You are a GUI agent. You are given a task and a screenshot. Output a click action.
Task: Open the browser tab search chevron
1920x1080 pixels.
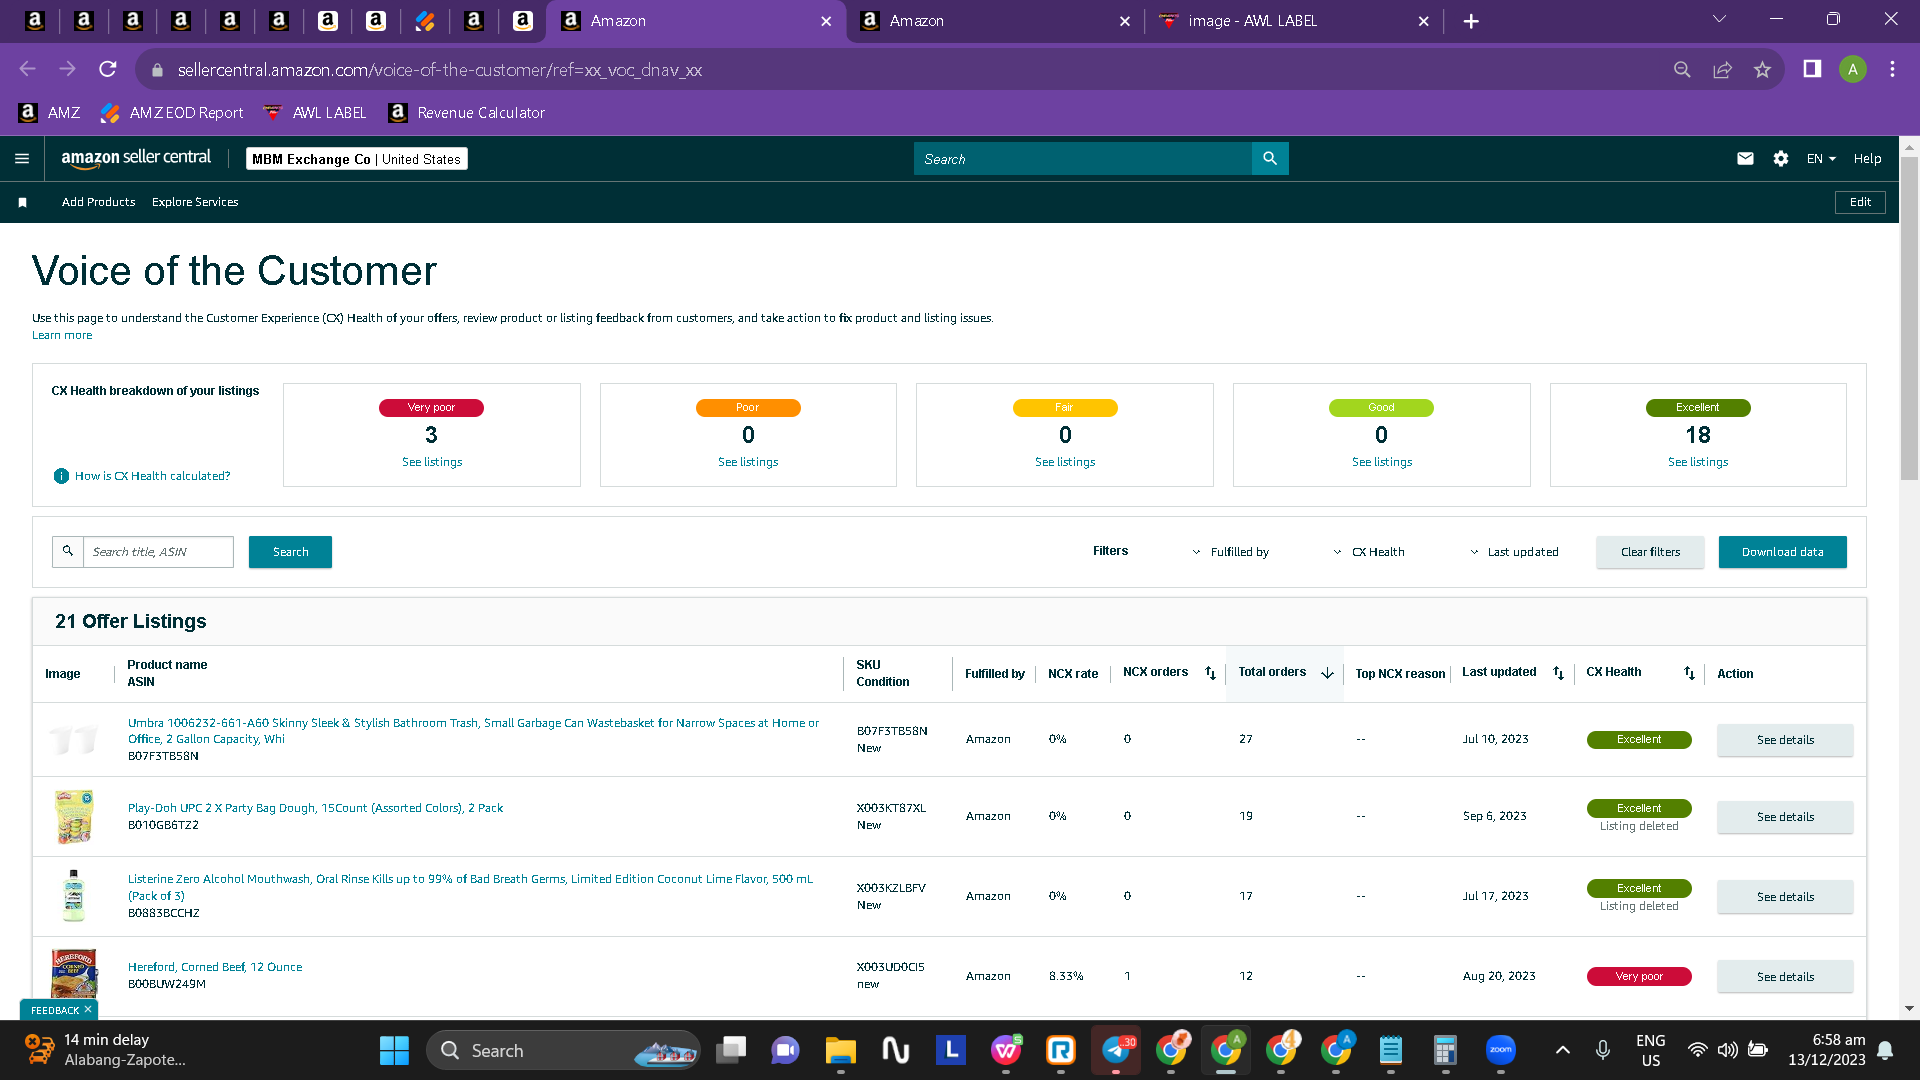(1720, 19)
